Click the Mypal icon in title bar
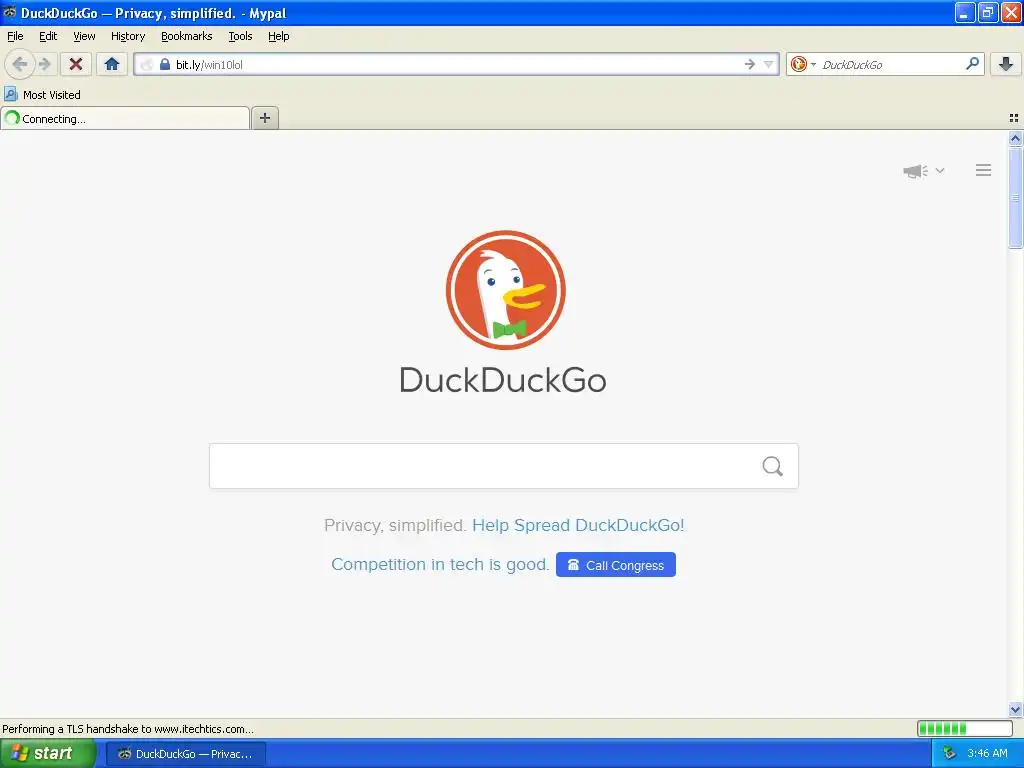The image size is (1024, 768). point(10,12)
